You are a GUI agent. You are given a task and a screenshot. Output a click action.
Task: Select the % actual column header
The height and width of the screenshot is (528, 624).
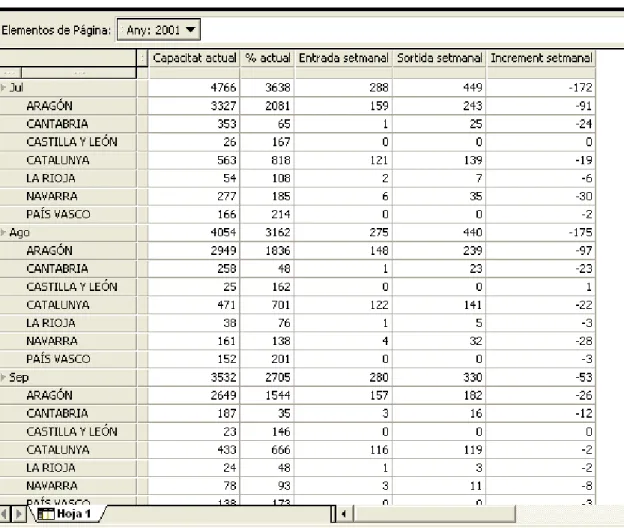[x=267, y=58]
